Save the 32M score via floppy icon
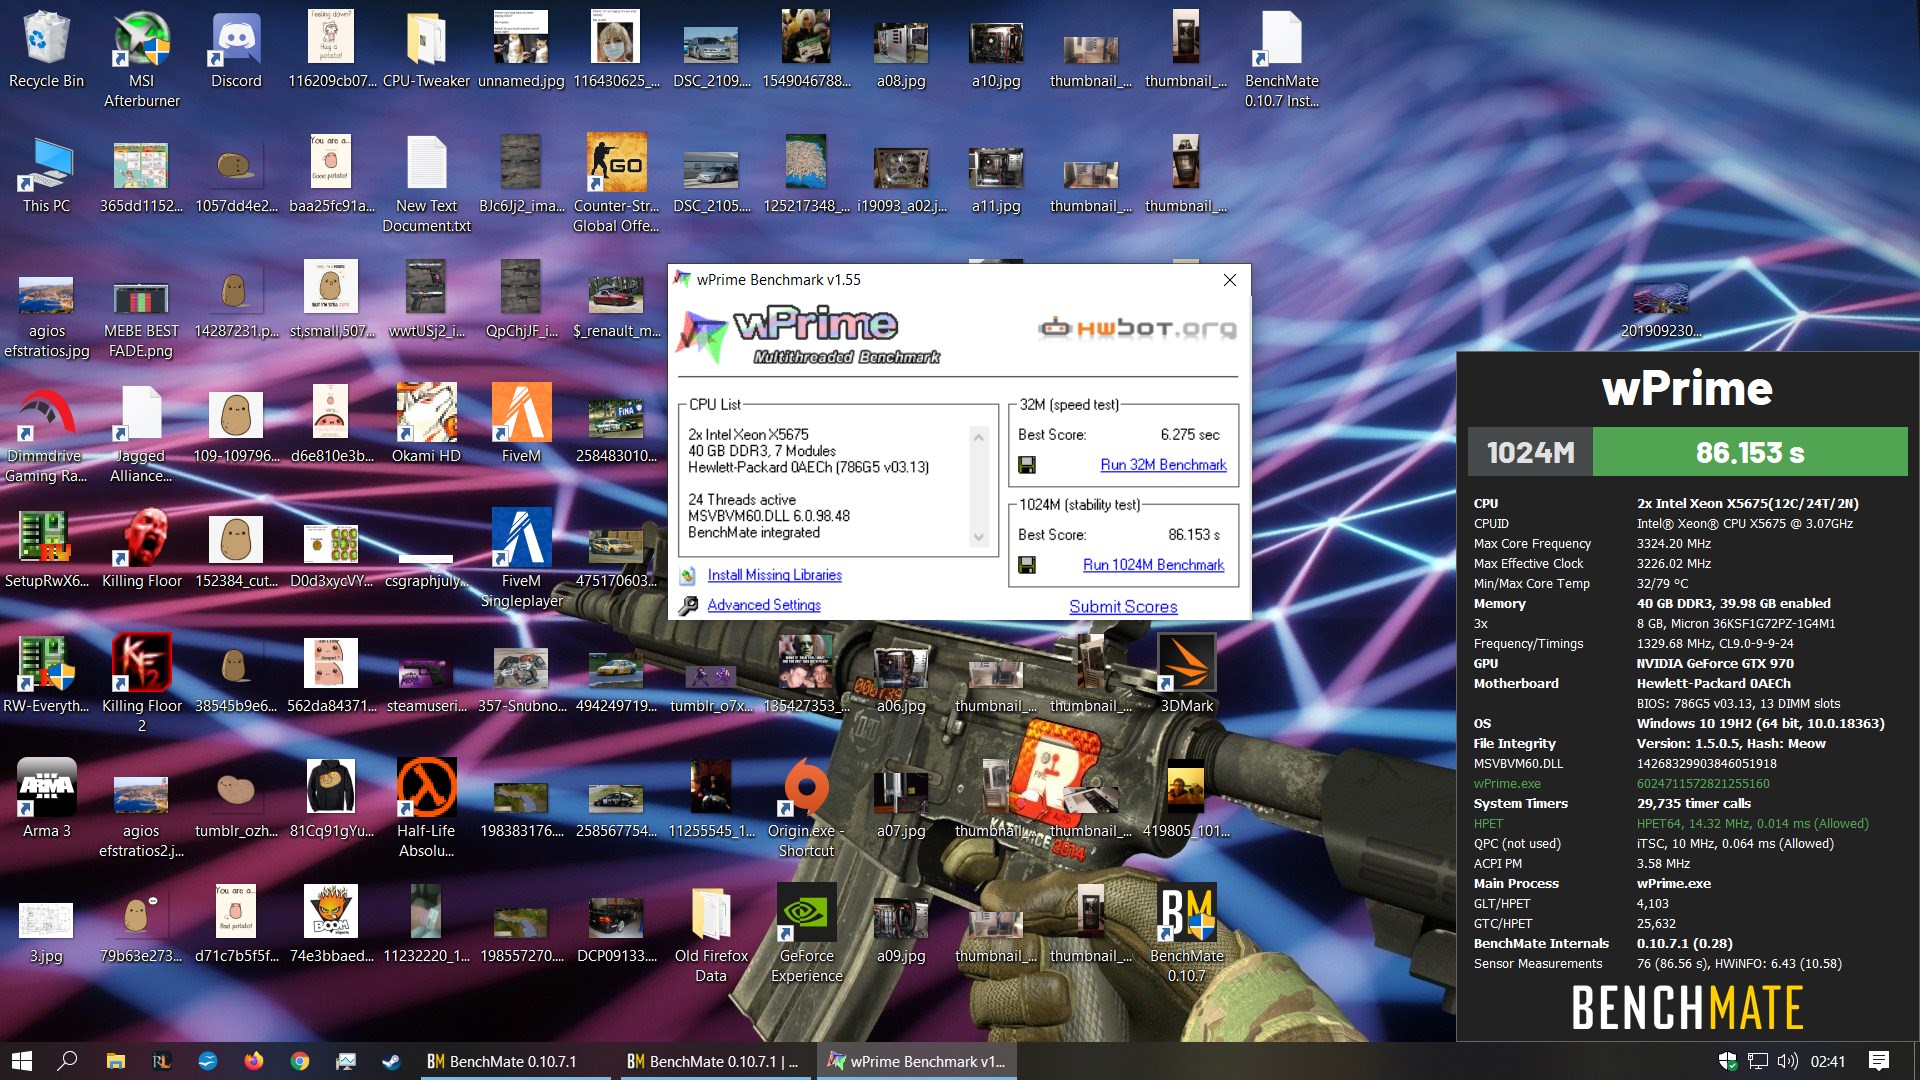This screenshot has width=1920, height=1080. tap(1026, 465)
